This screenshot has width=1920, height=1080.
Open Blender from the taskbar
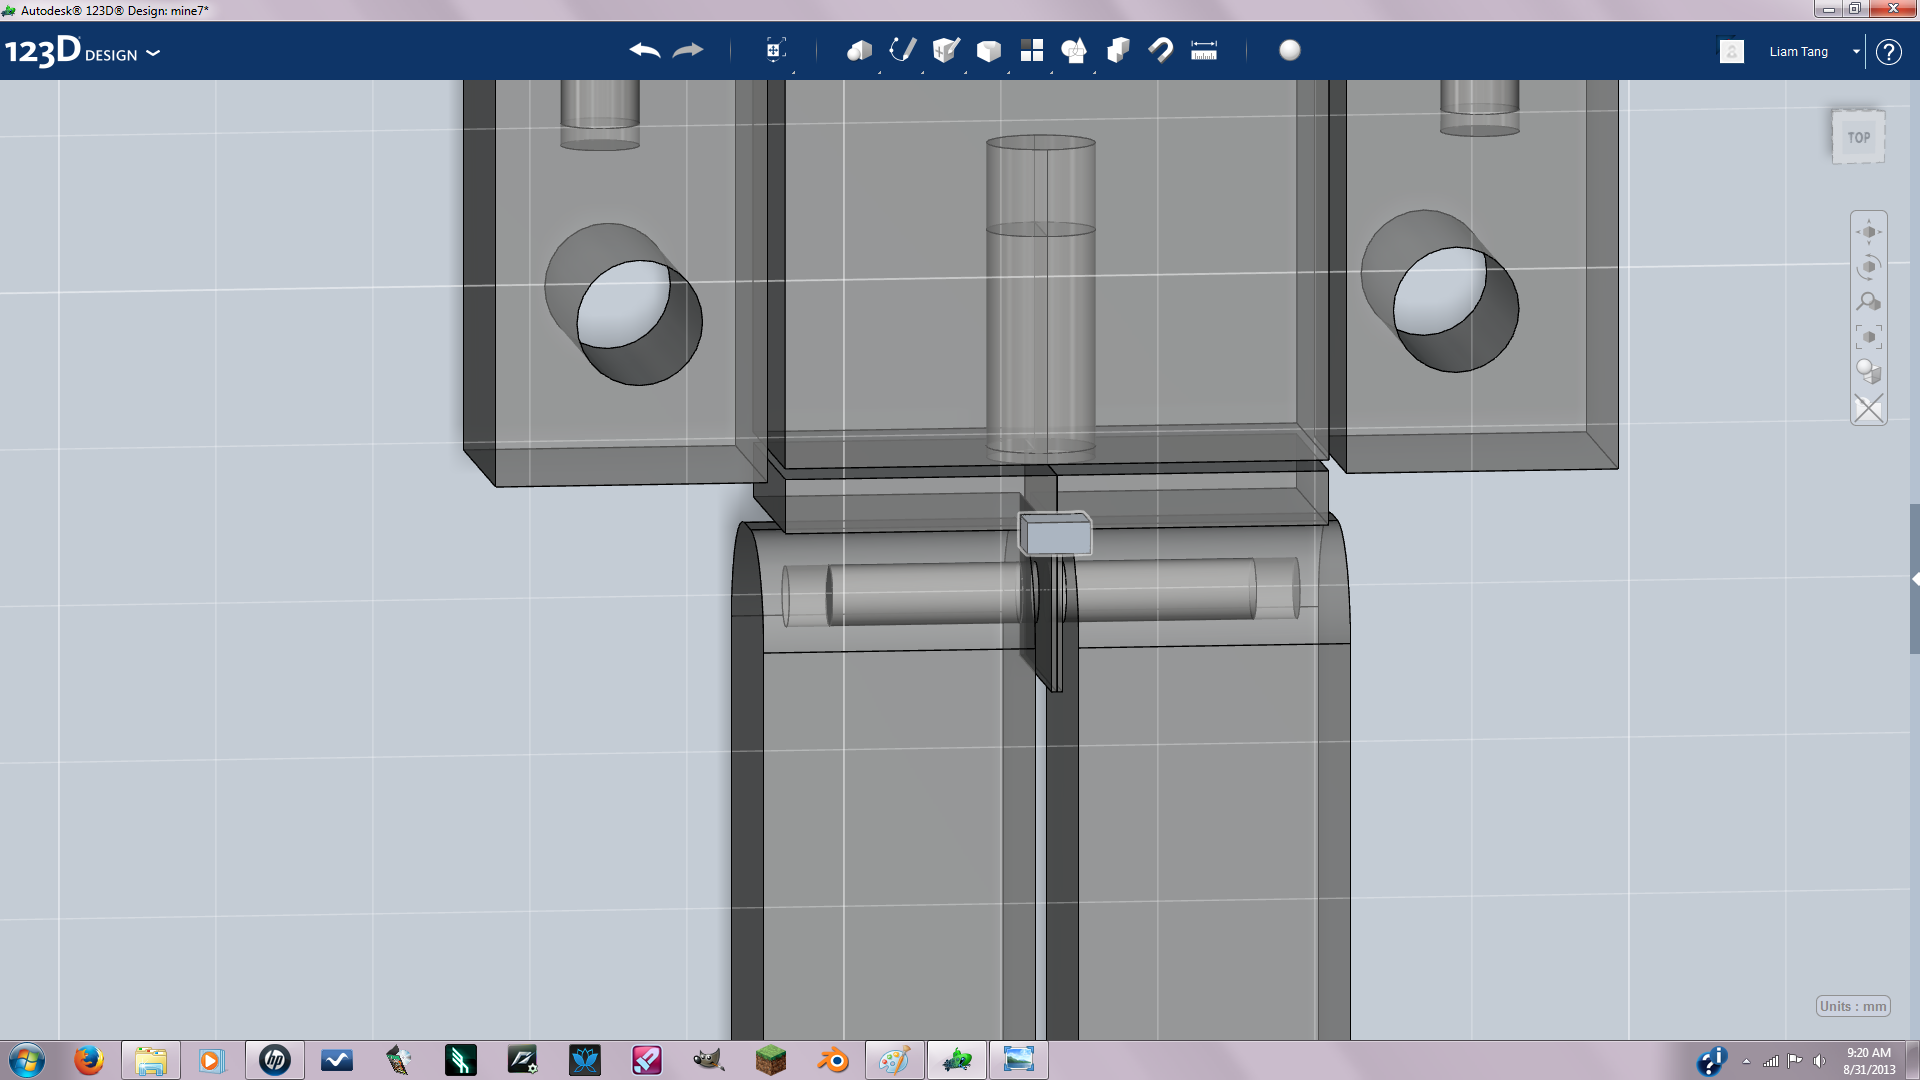[833, 1060]
